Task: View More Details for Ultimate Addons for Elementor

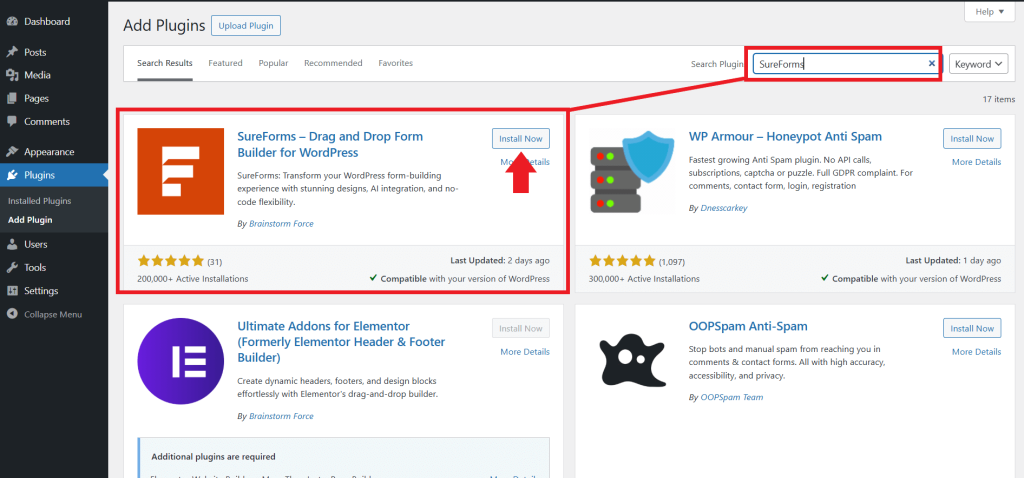Action: tap(525, 352)
